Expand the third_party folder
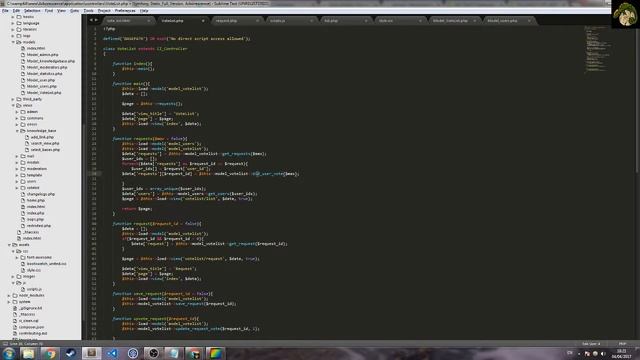 [13, 99]
